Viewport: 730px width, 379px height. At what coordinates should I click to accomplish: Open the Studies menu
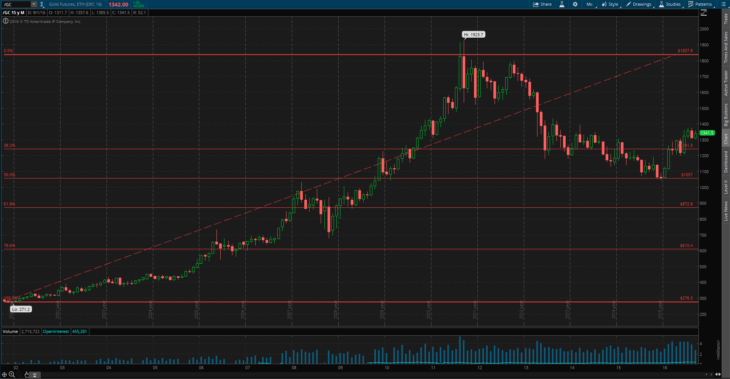point(670,4)
